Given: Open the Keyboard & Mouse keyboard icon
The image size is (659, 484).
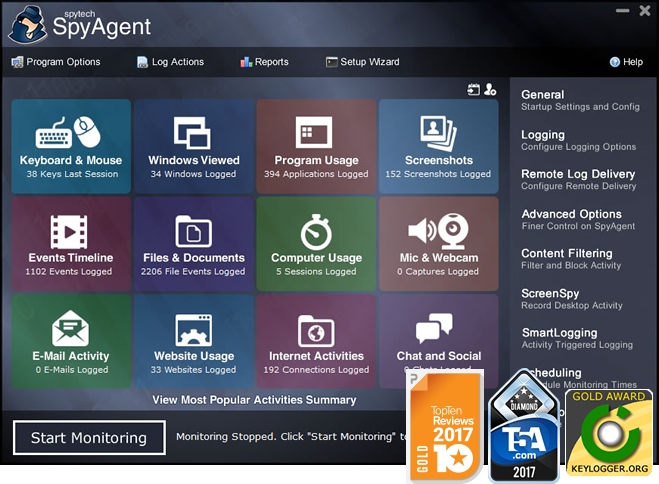Looking at the screenshot, I should (53, 134).
